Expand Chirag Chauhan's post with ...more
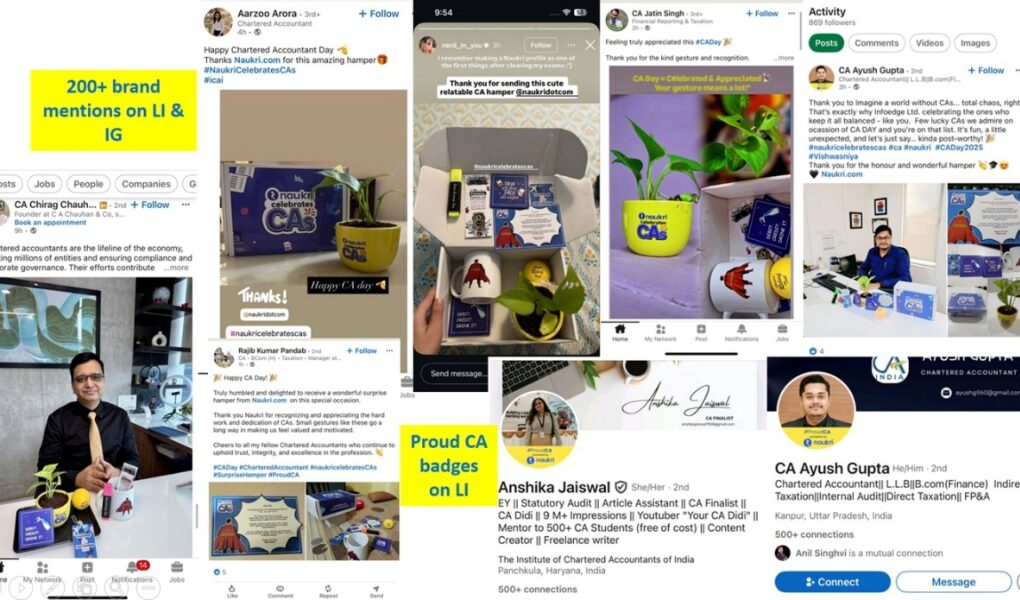The image size is (1020, 600). point(176,267)
